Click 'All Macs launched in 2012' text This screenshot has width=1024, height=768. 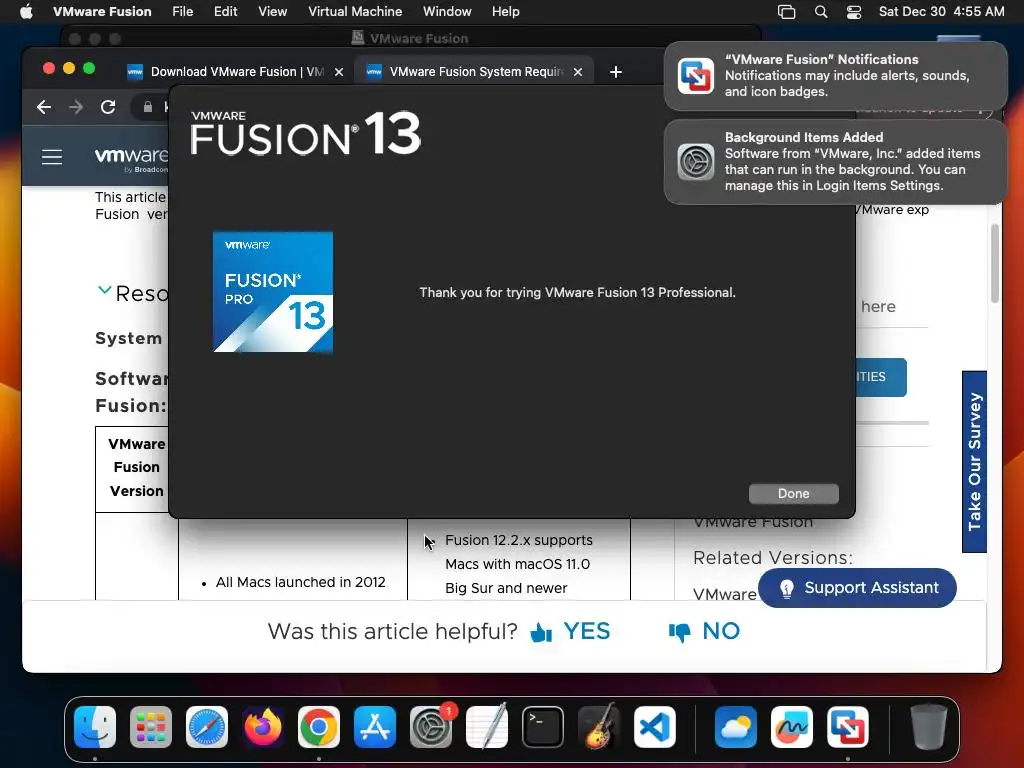click(300, 582)
